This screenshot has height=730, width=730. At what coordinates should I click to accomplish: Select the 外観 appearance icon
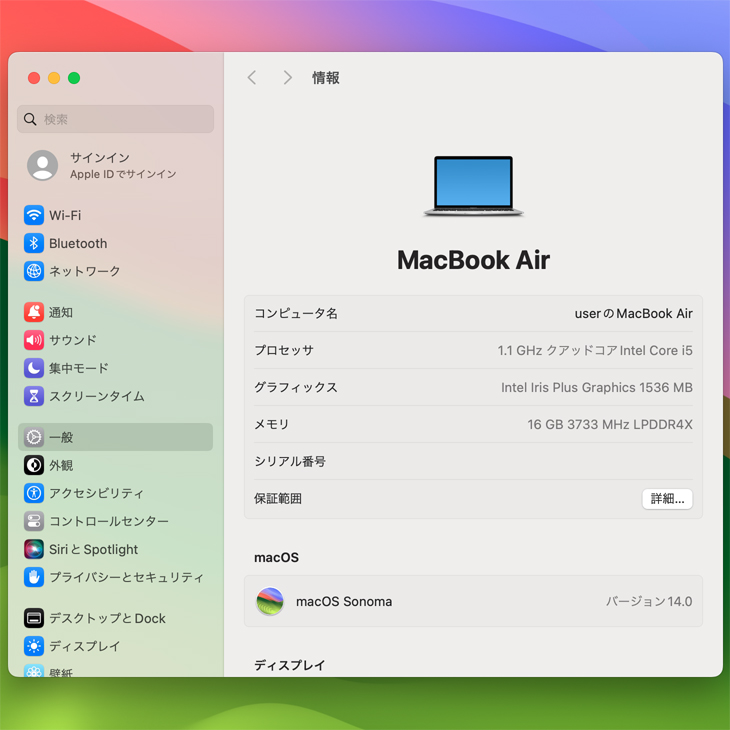click(34, 465)
